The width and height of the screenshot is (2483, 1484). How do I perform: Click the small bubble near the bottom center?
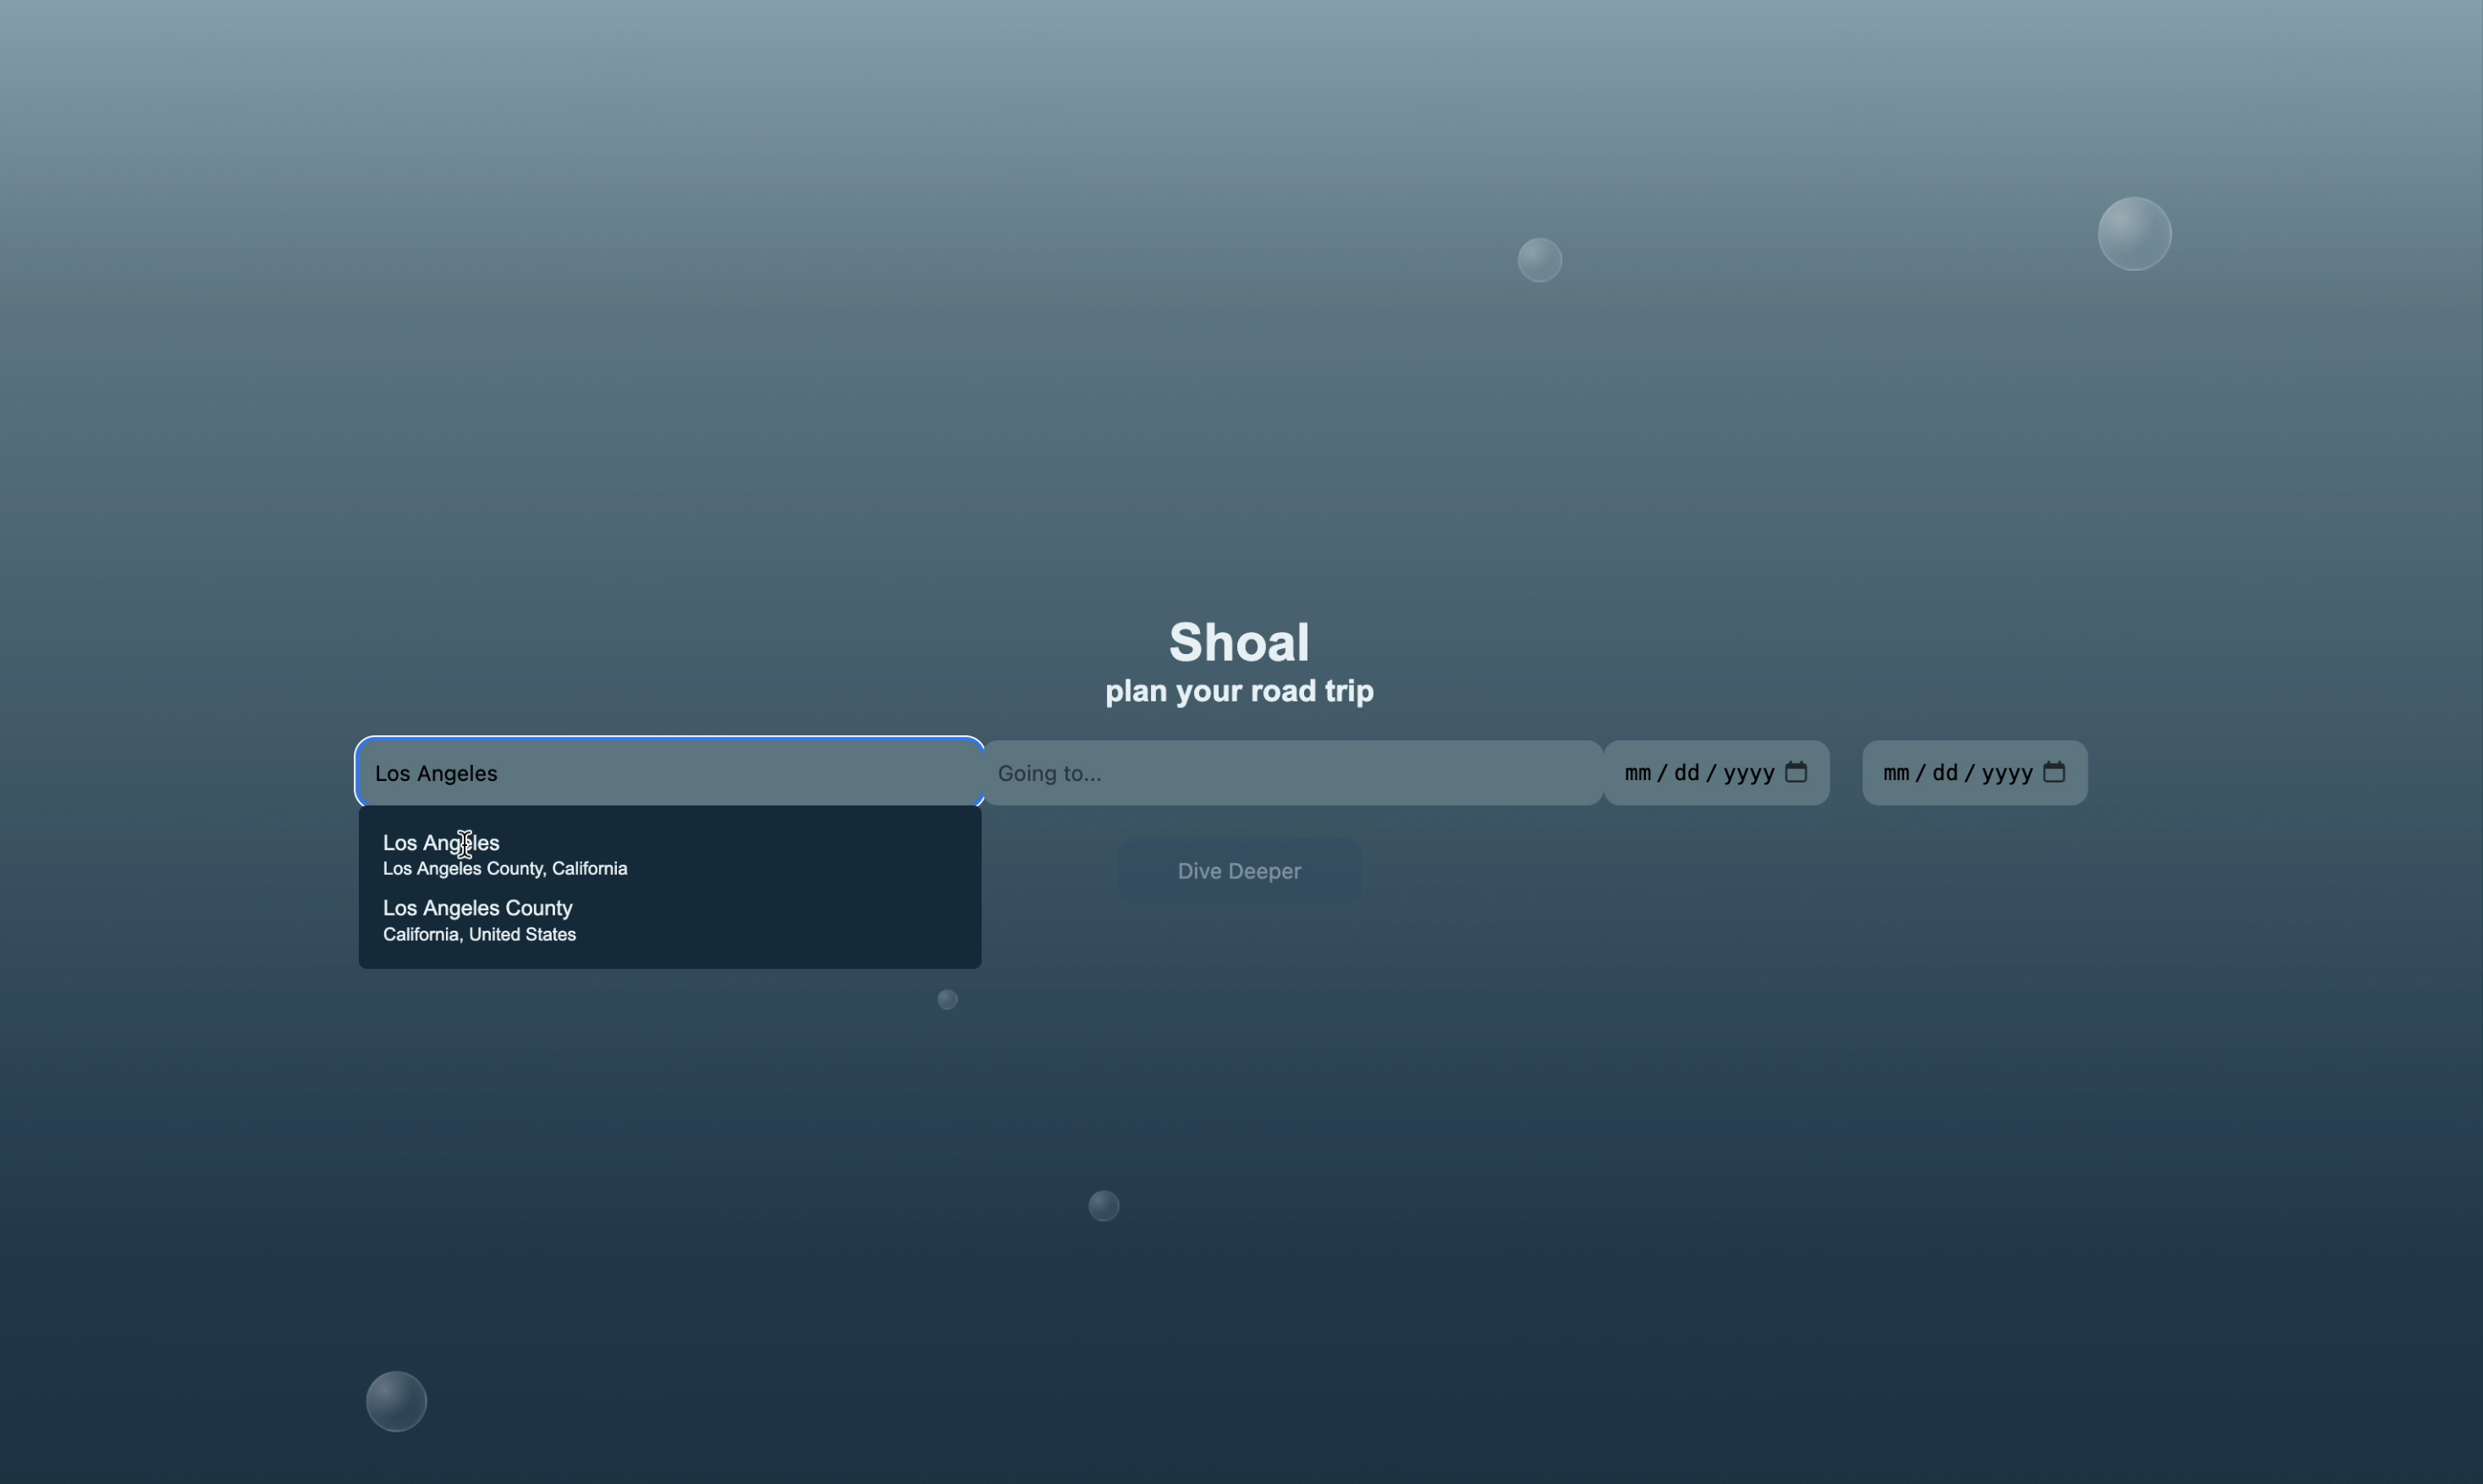(x=1103, y=1206)
